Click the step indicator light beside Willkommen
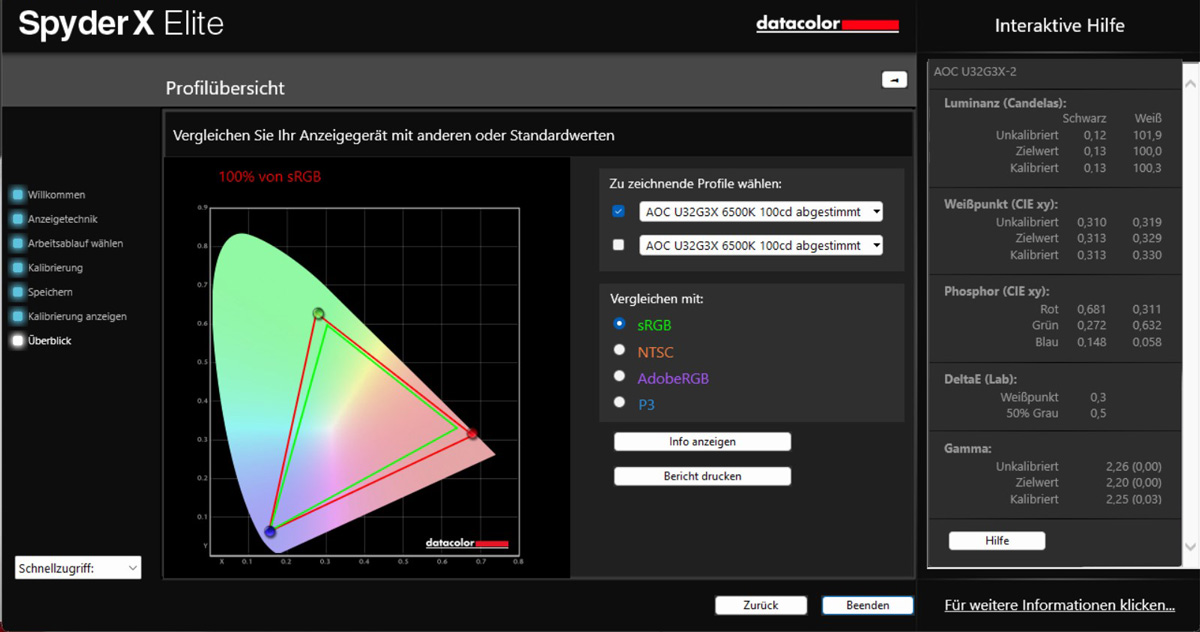1200x632 pixels. click(17, 195)
